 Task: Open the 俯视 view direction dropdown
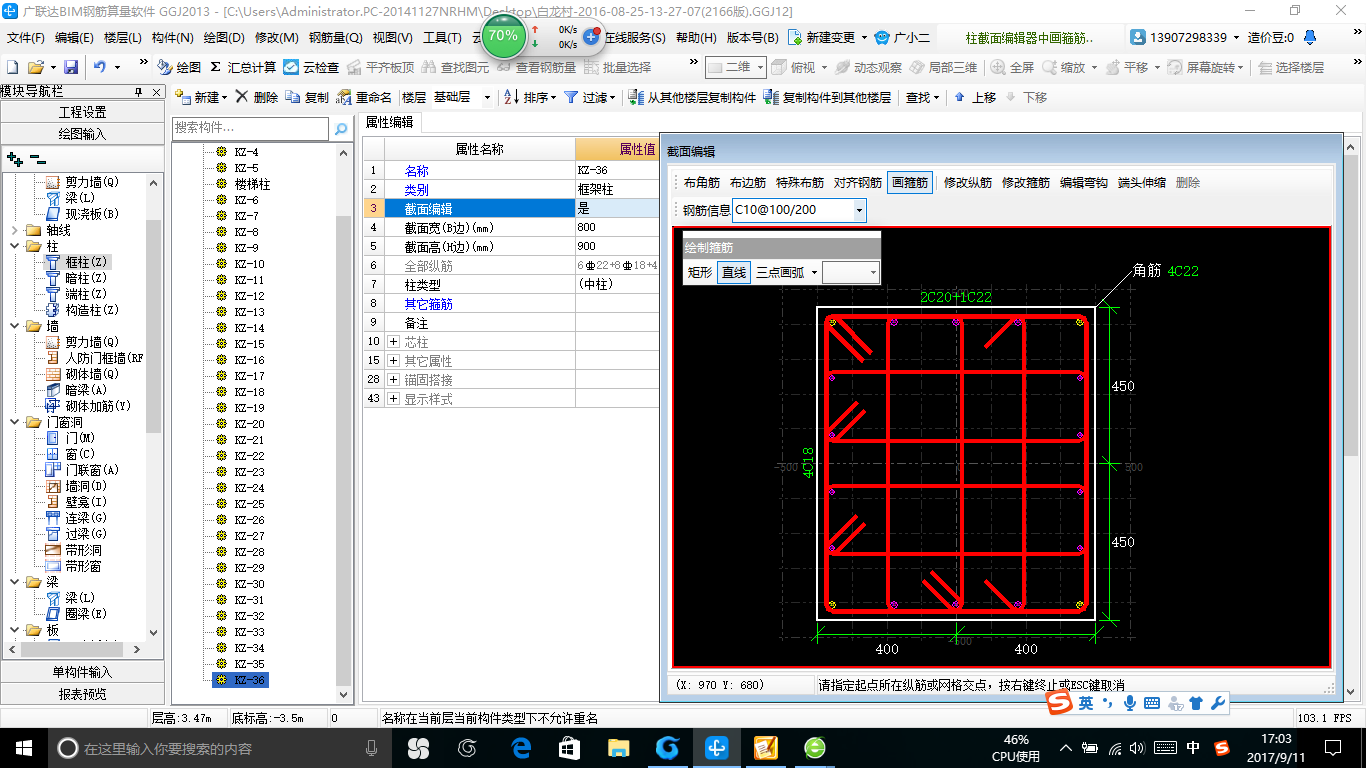(800, 67)
